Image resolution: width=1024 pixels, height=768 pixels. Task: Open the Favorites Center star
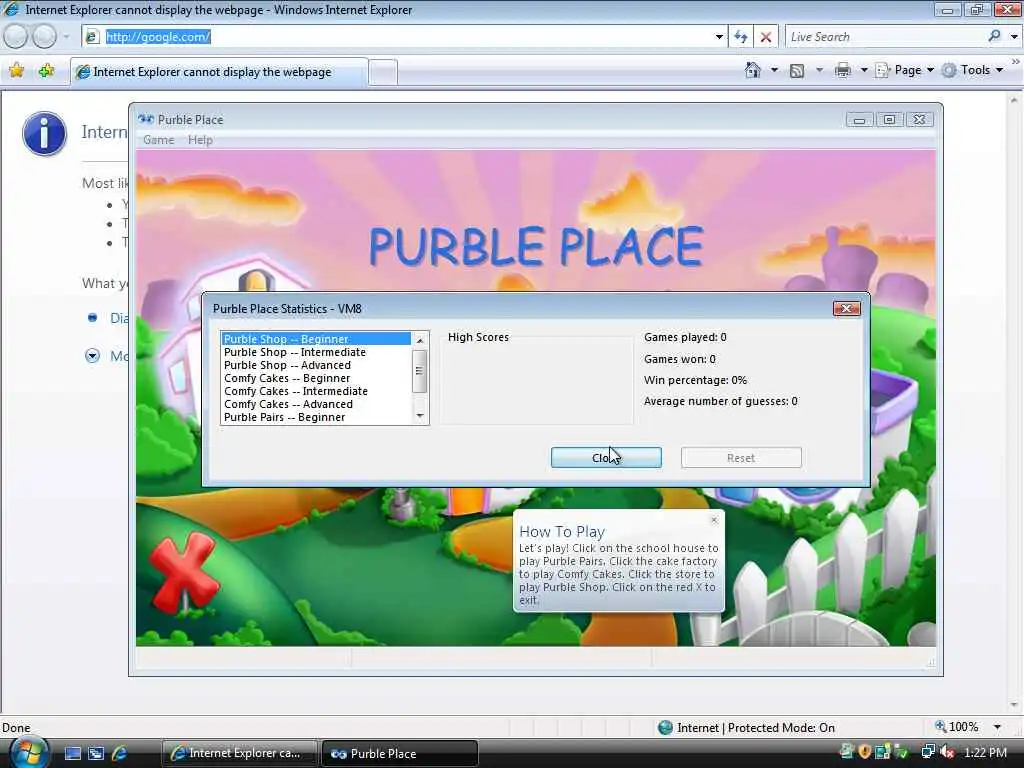click(x=16, y=71)
